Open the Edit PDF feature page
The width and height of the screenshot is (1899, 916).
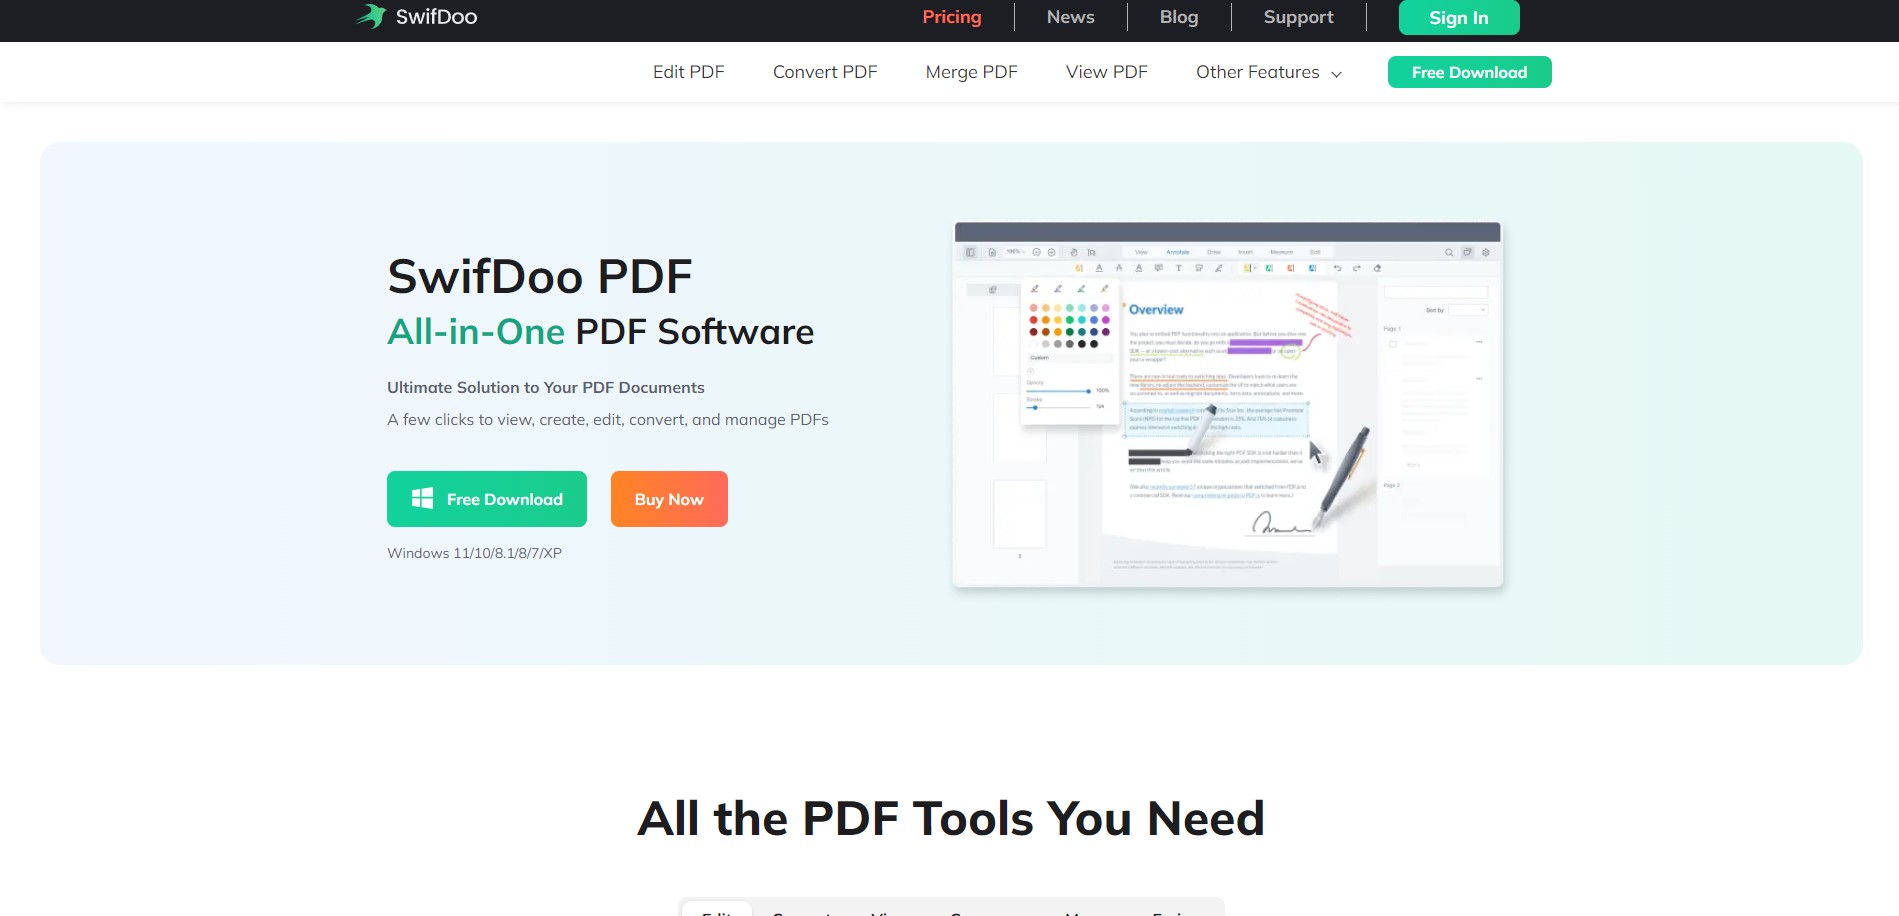click(x=689, y=72)
